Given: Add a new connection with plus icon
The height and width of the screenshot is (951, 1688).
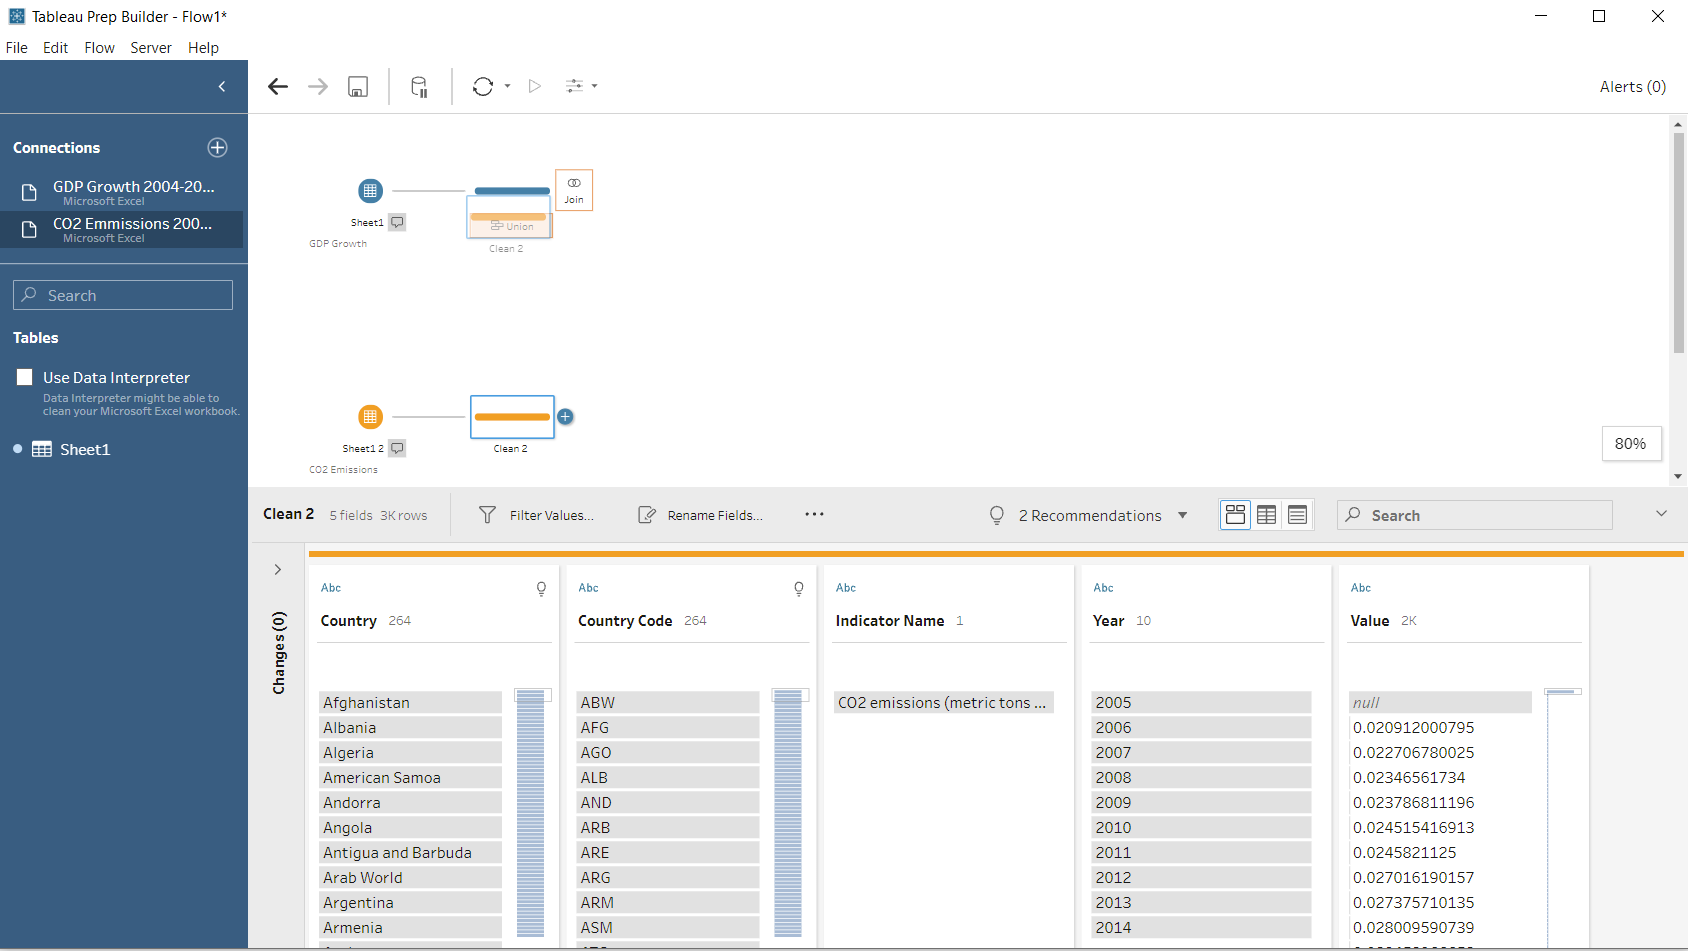Looking at the screenshot, I should coord(217,148).
